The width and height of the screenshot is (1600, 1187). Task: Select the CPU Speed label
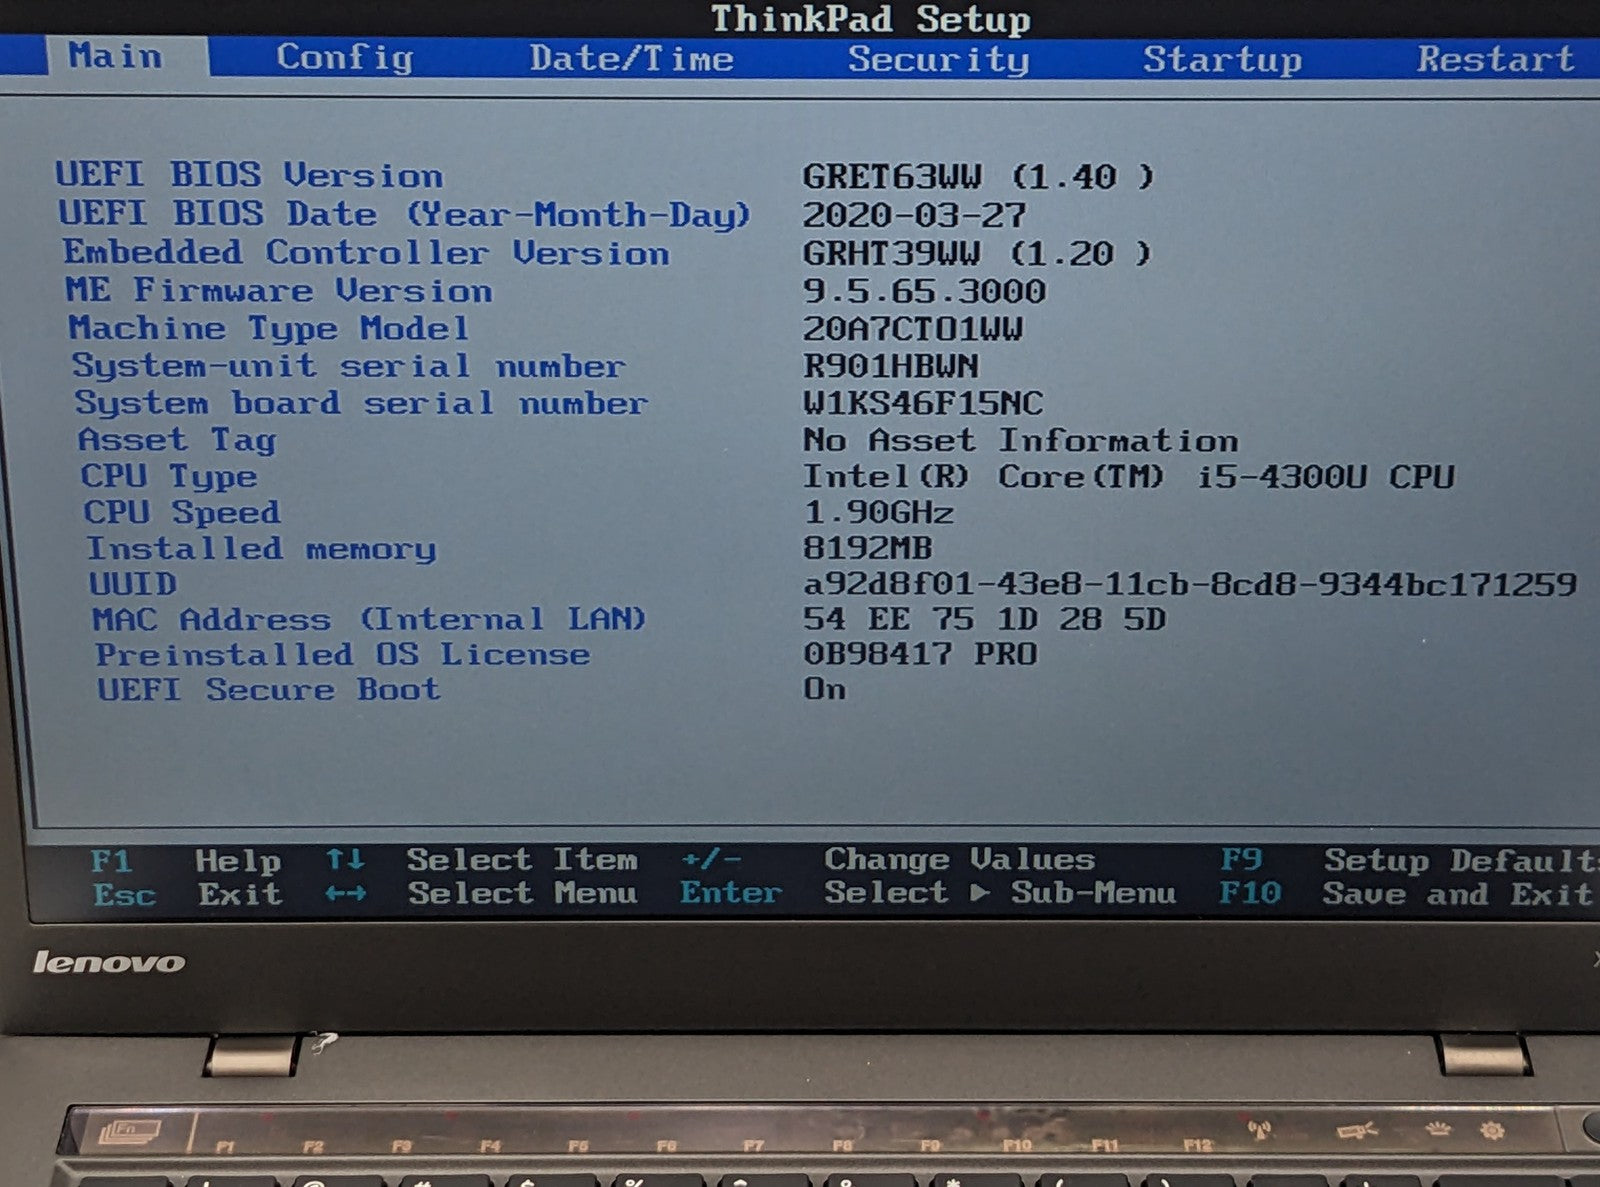182,512
